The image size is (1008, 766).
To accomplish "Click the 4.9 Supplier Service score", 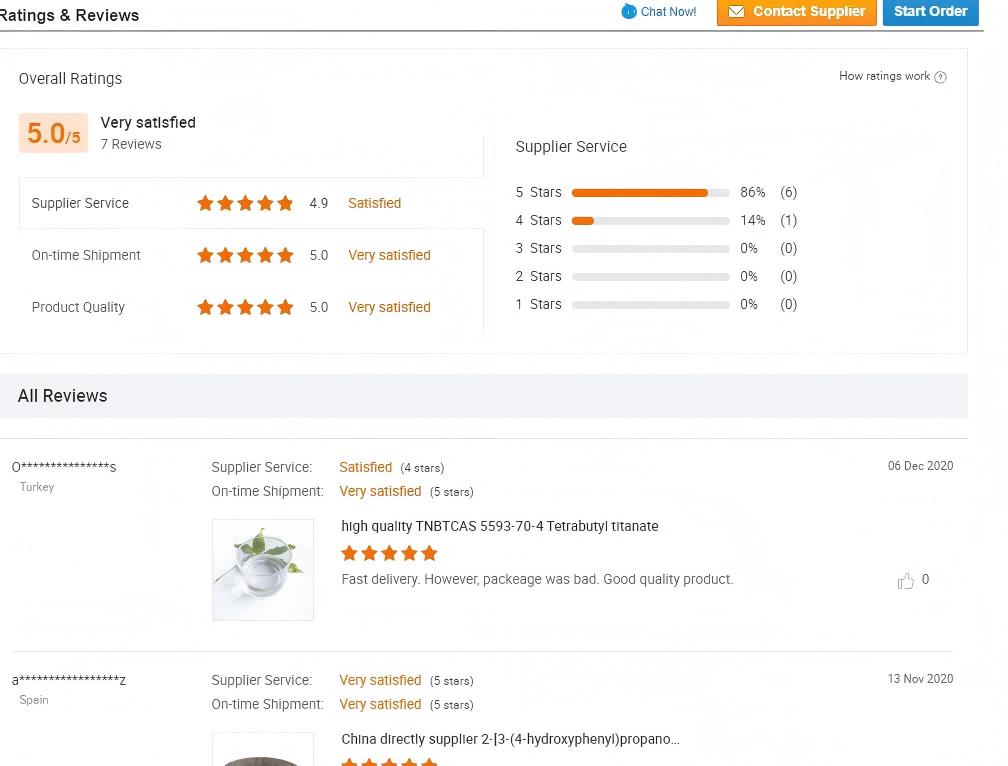I will [x=318, y=203].
